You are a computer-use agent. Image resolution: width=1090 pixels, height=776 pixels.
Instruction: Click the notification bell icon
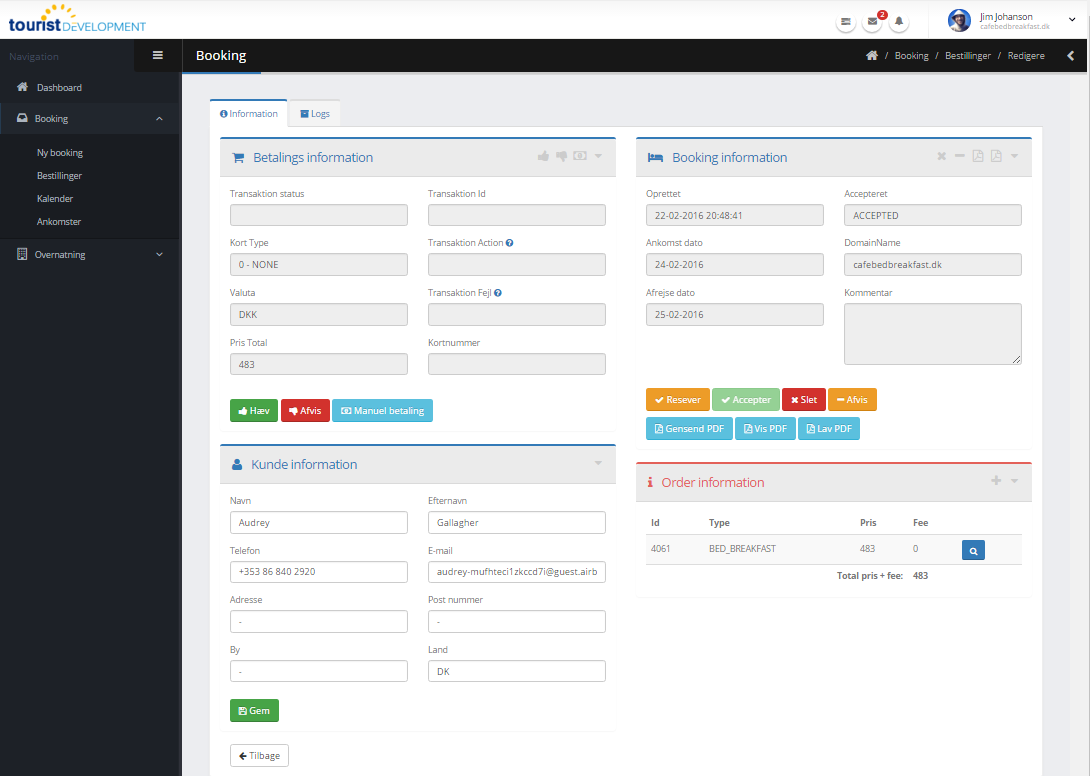[899, 21]
